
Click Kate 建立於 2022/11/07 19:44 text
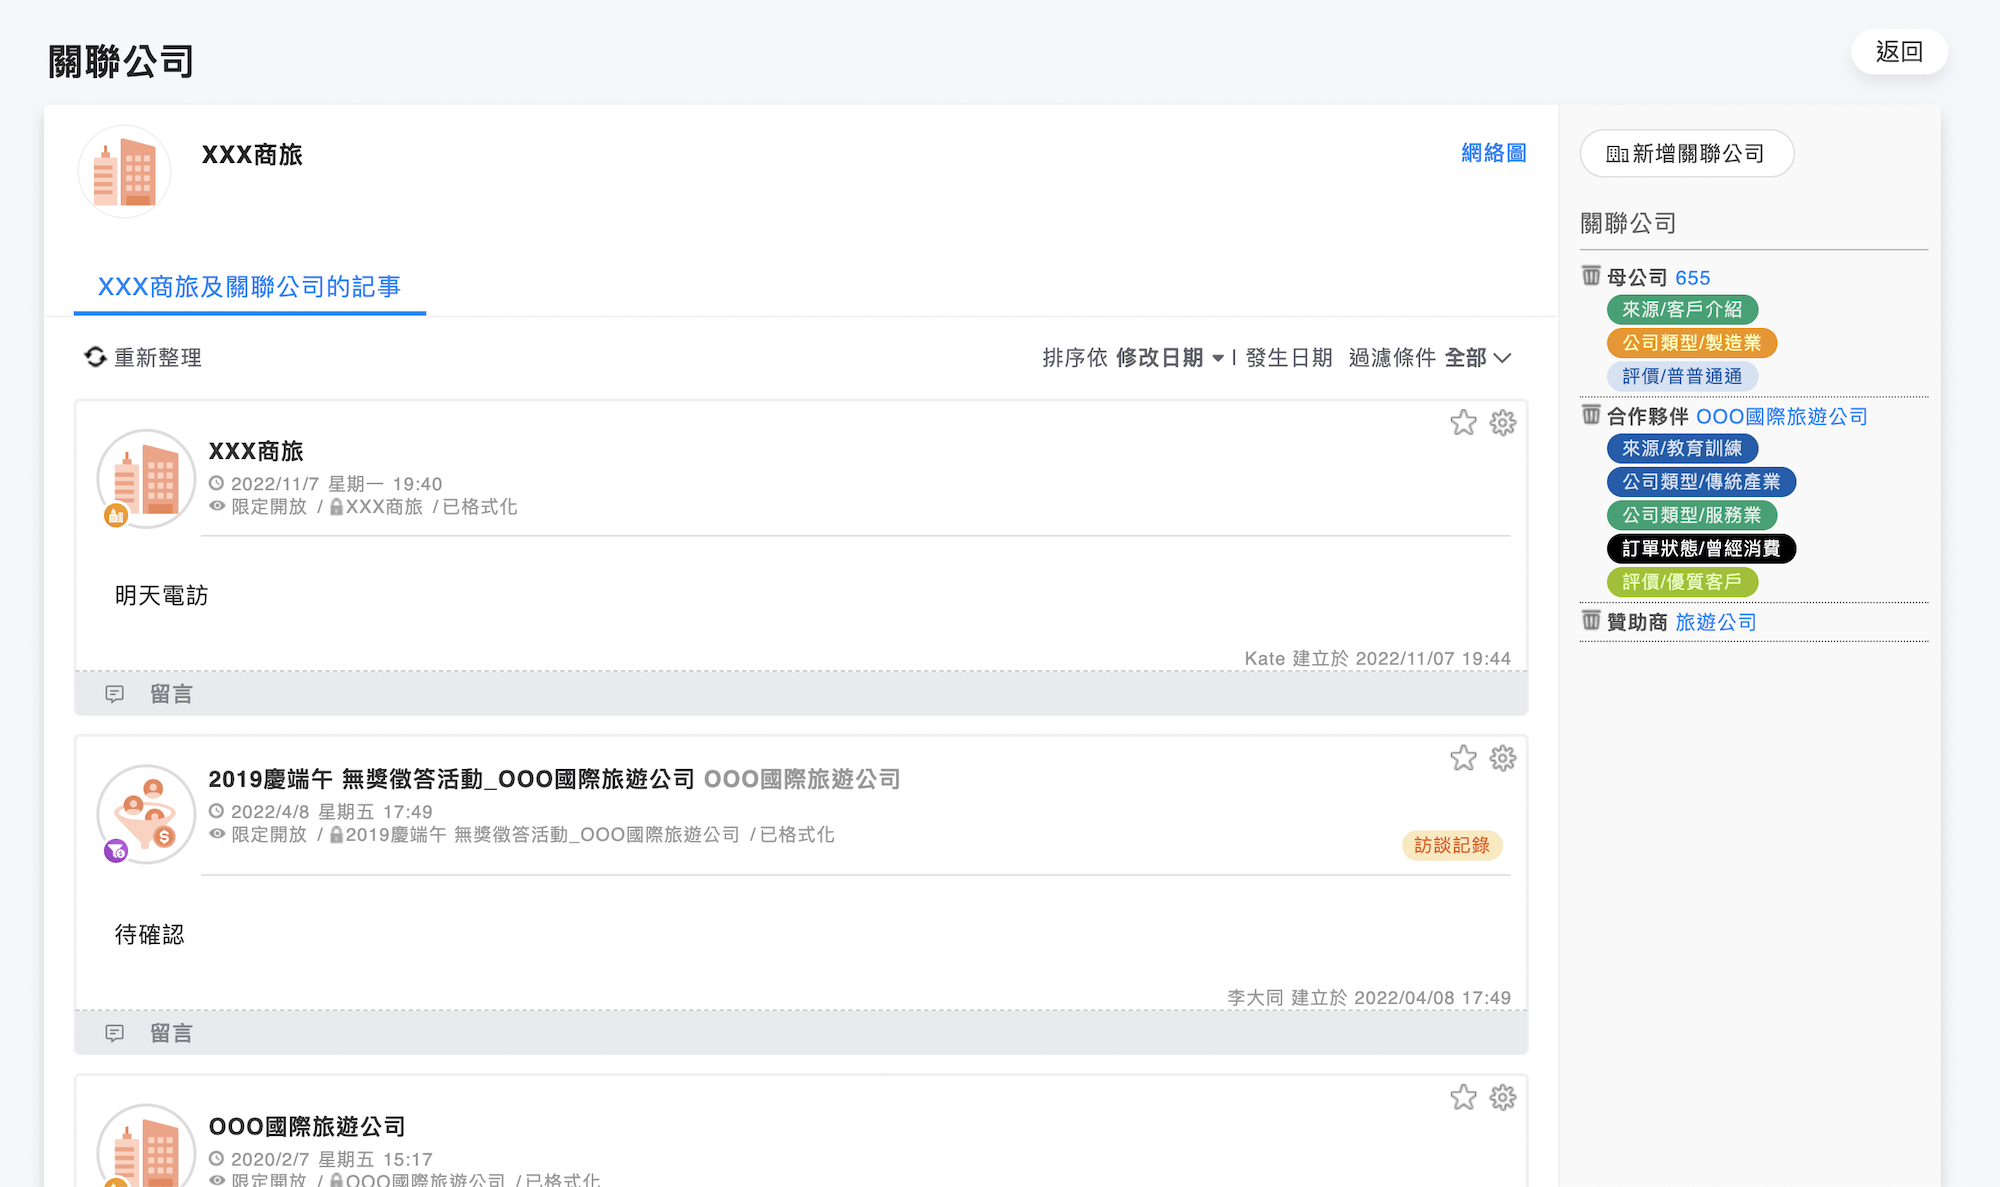1377,658
